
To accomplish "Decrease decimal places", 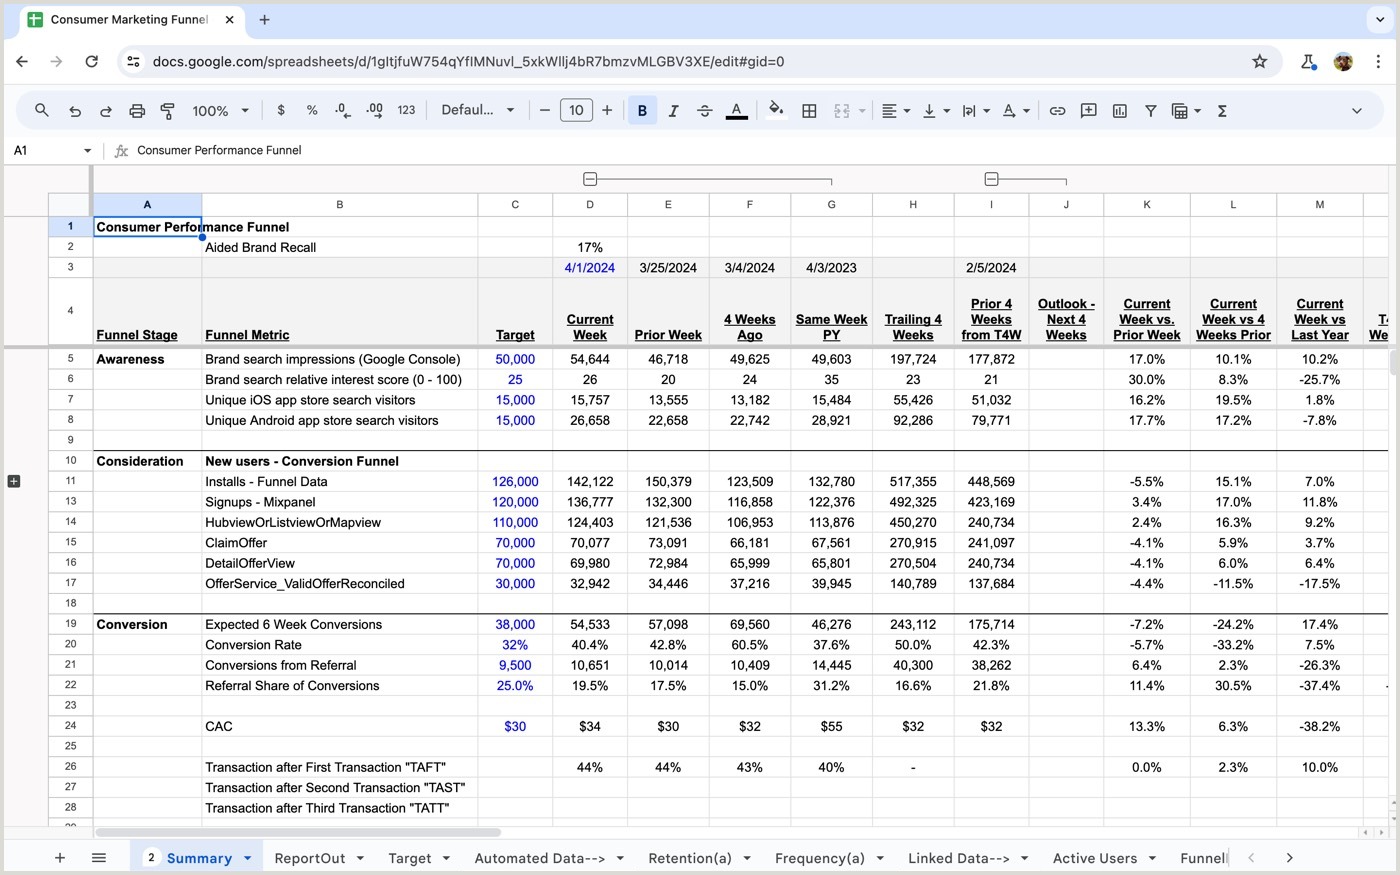I will [x=343, y=110].
